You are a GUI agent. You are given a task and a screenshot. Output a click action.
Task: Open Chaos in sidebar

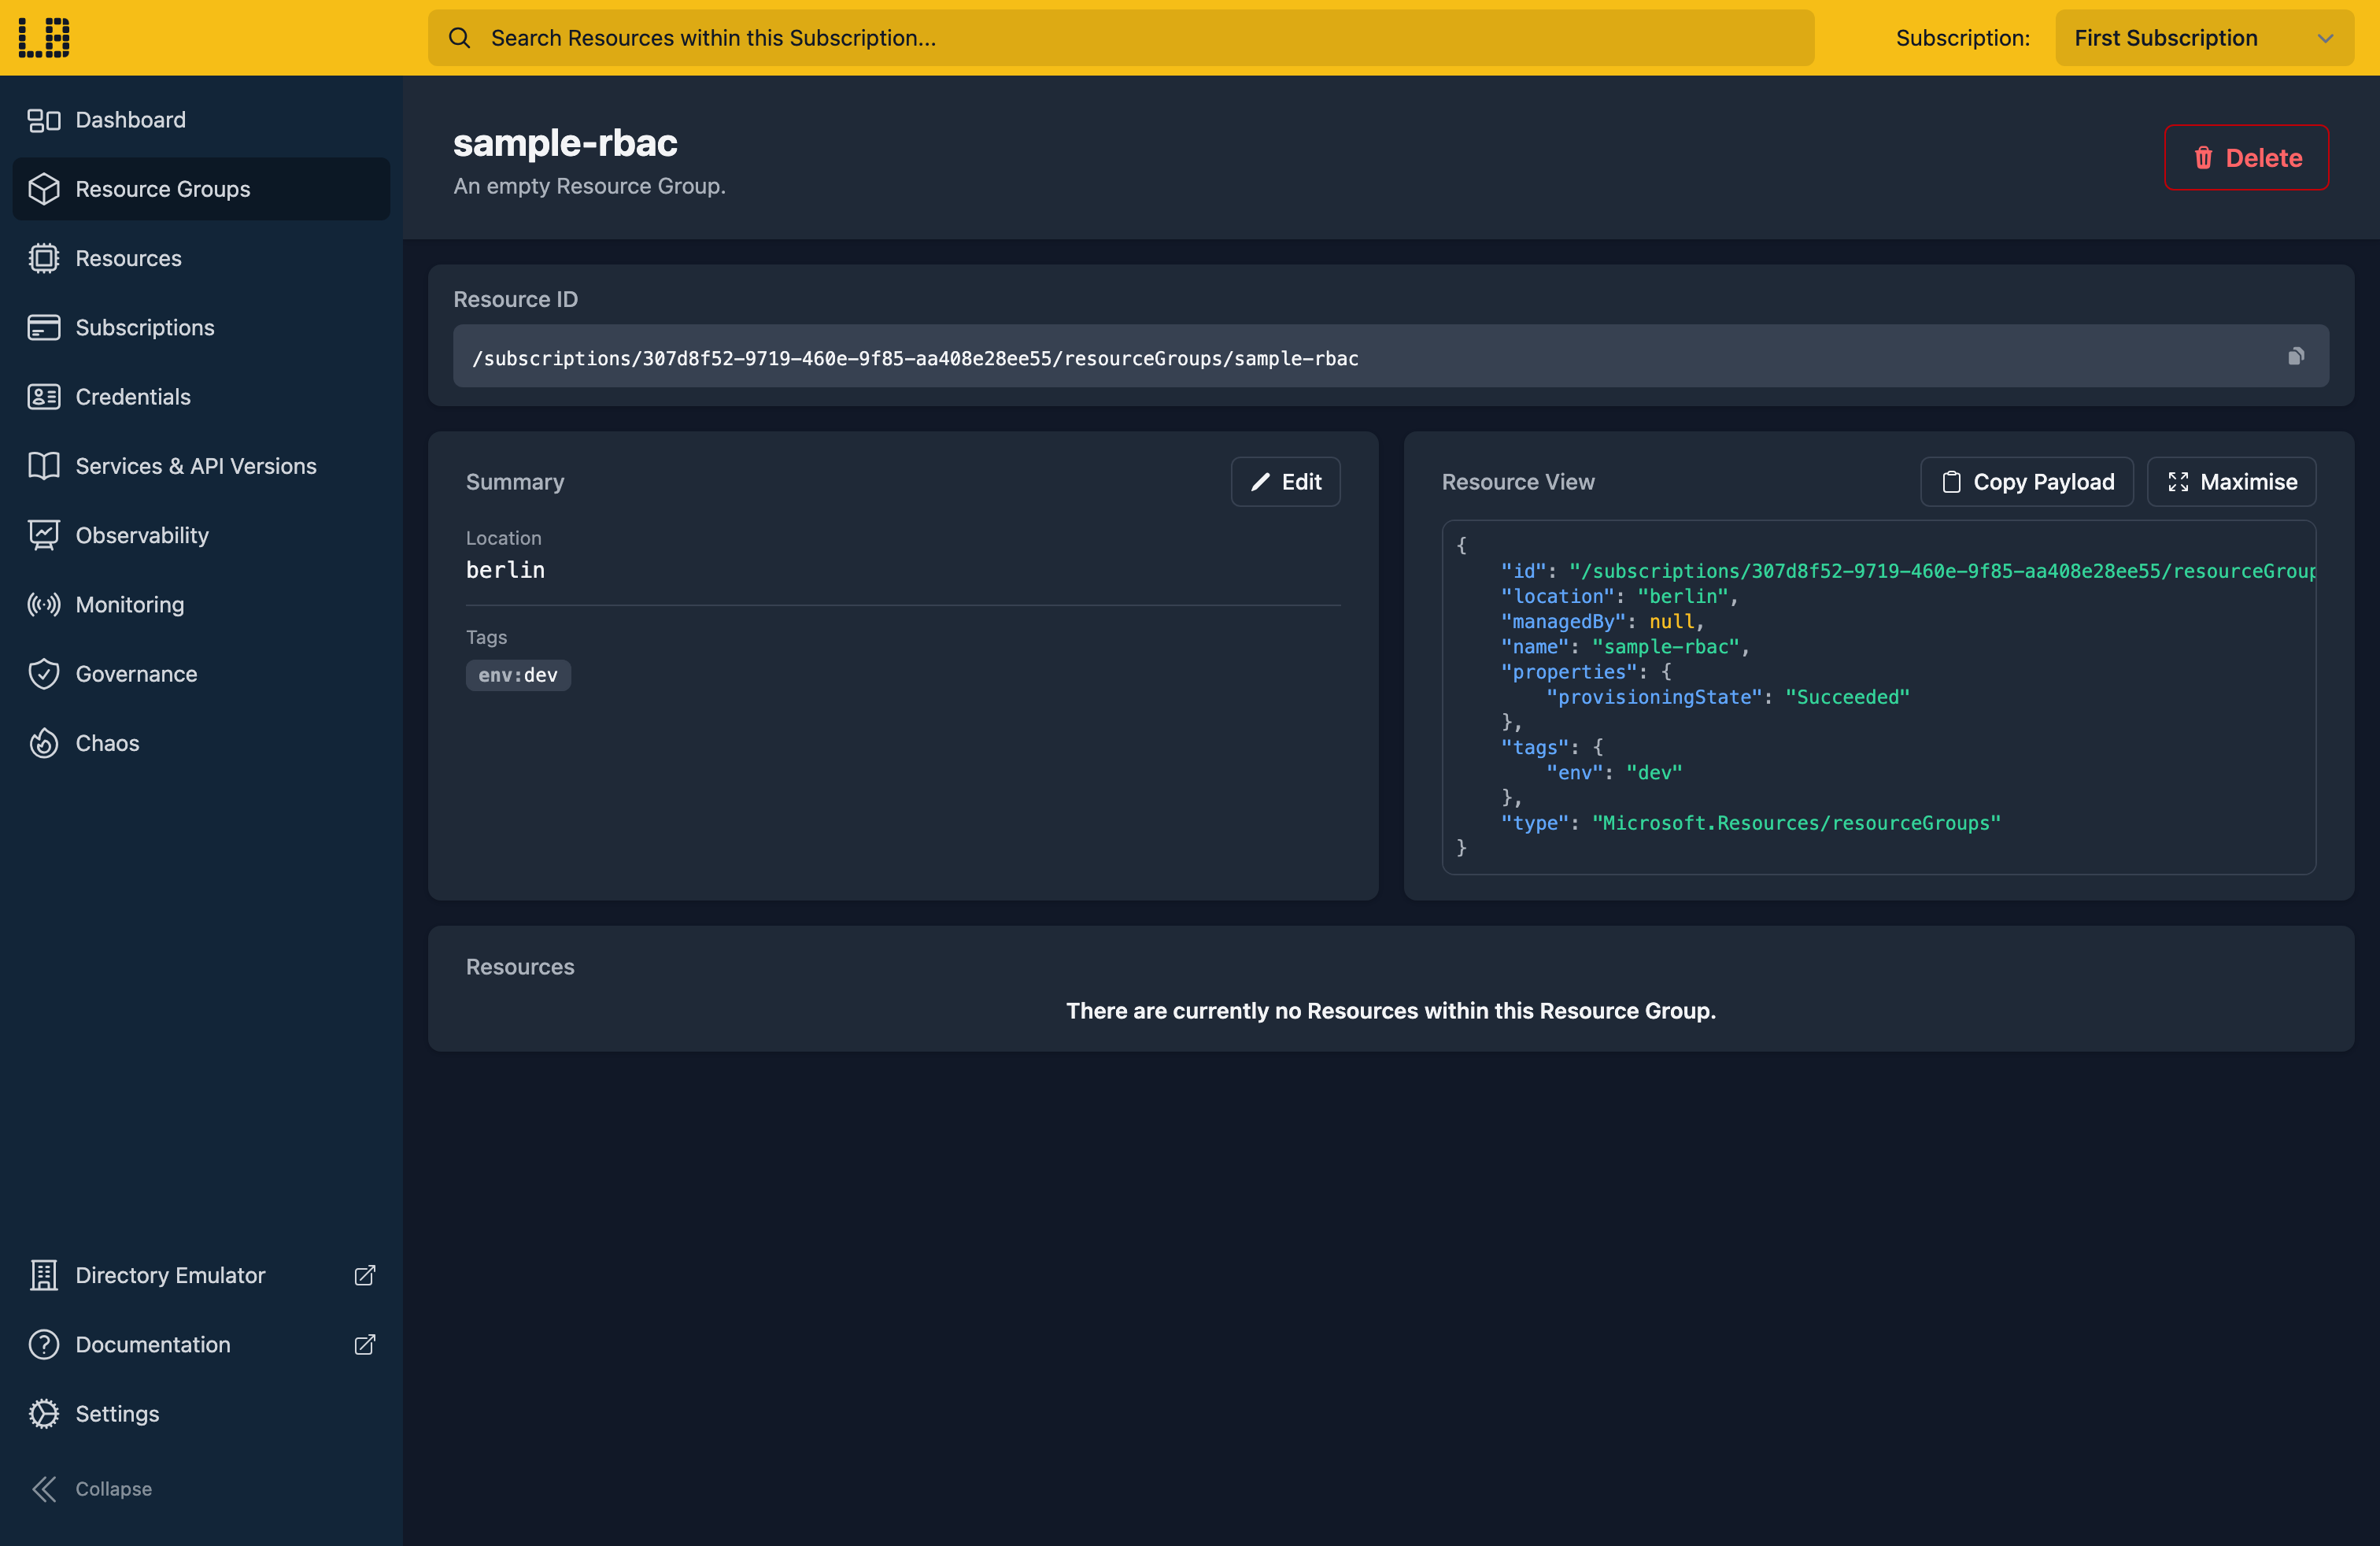[x=201, y=743]
